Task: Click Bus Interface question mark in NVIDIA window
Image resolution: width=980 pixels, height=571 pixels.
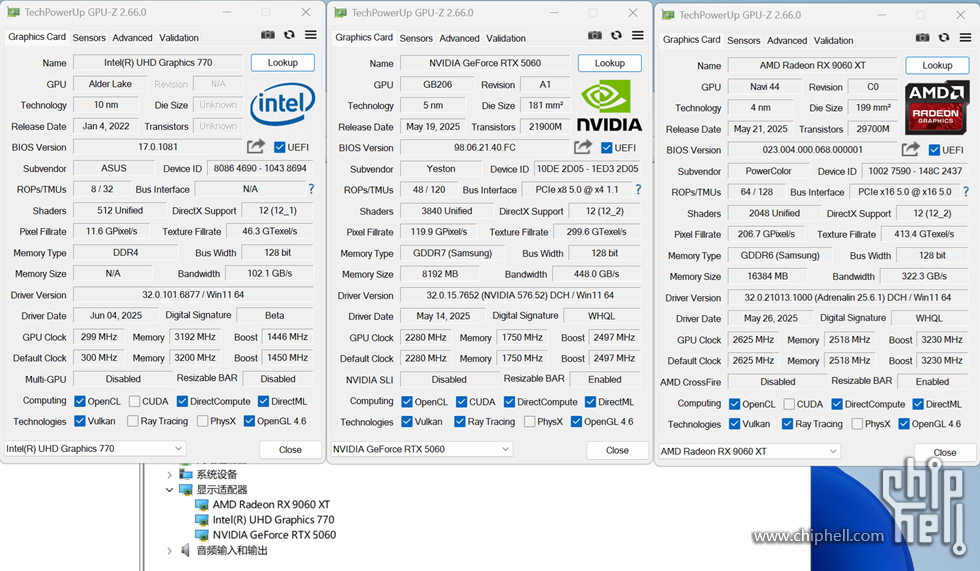Action: pos(638,189)
